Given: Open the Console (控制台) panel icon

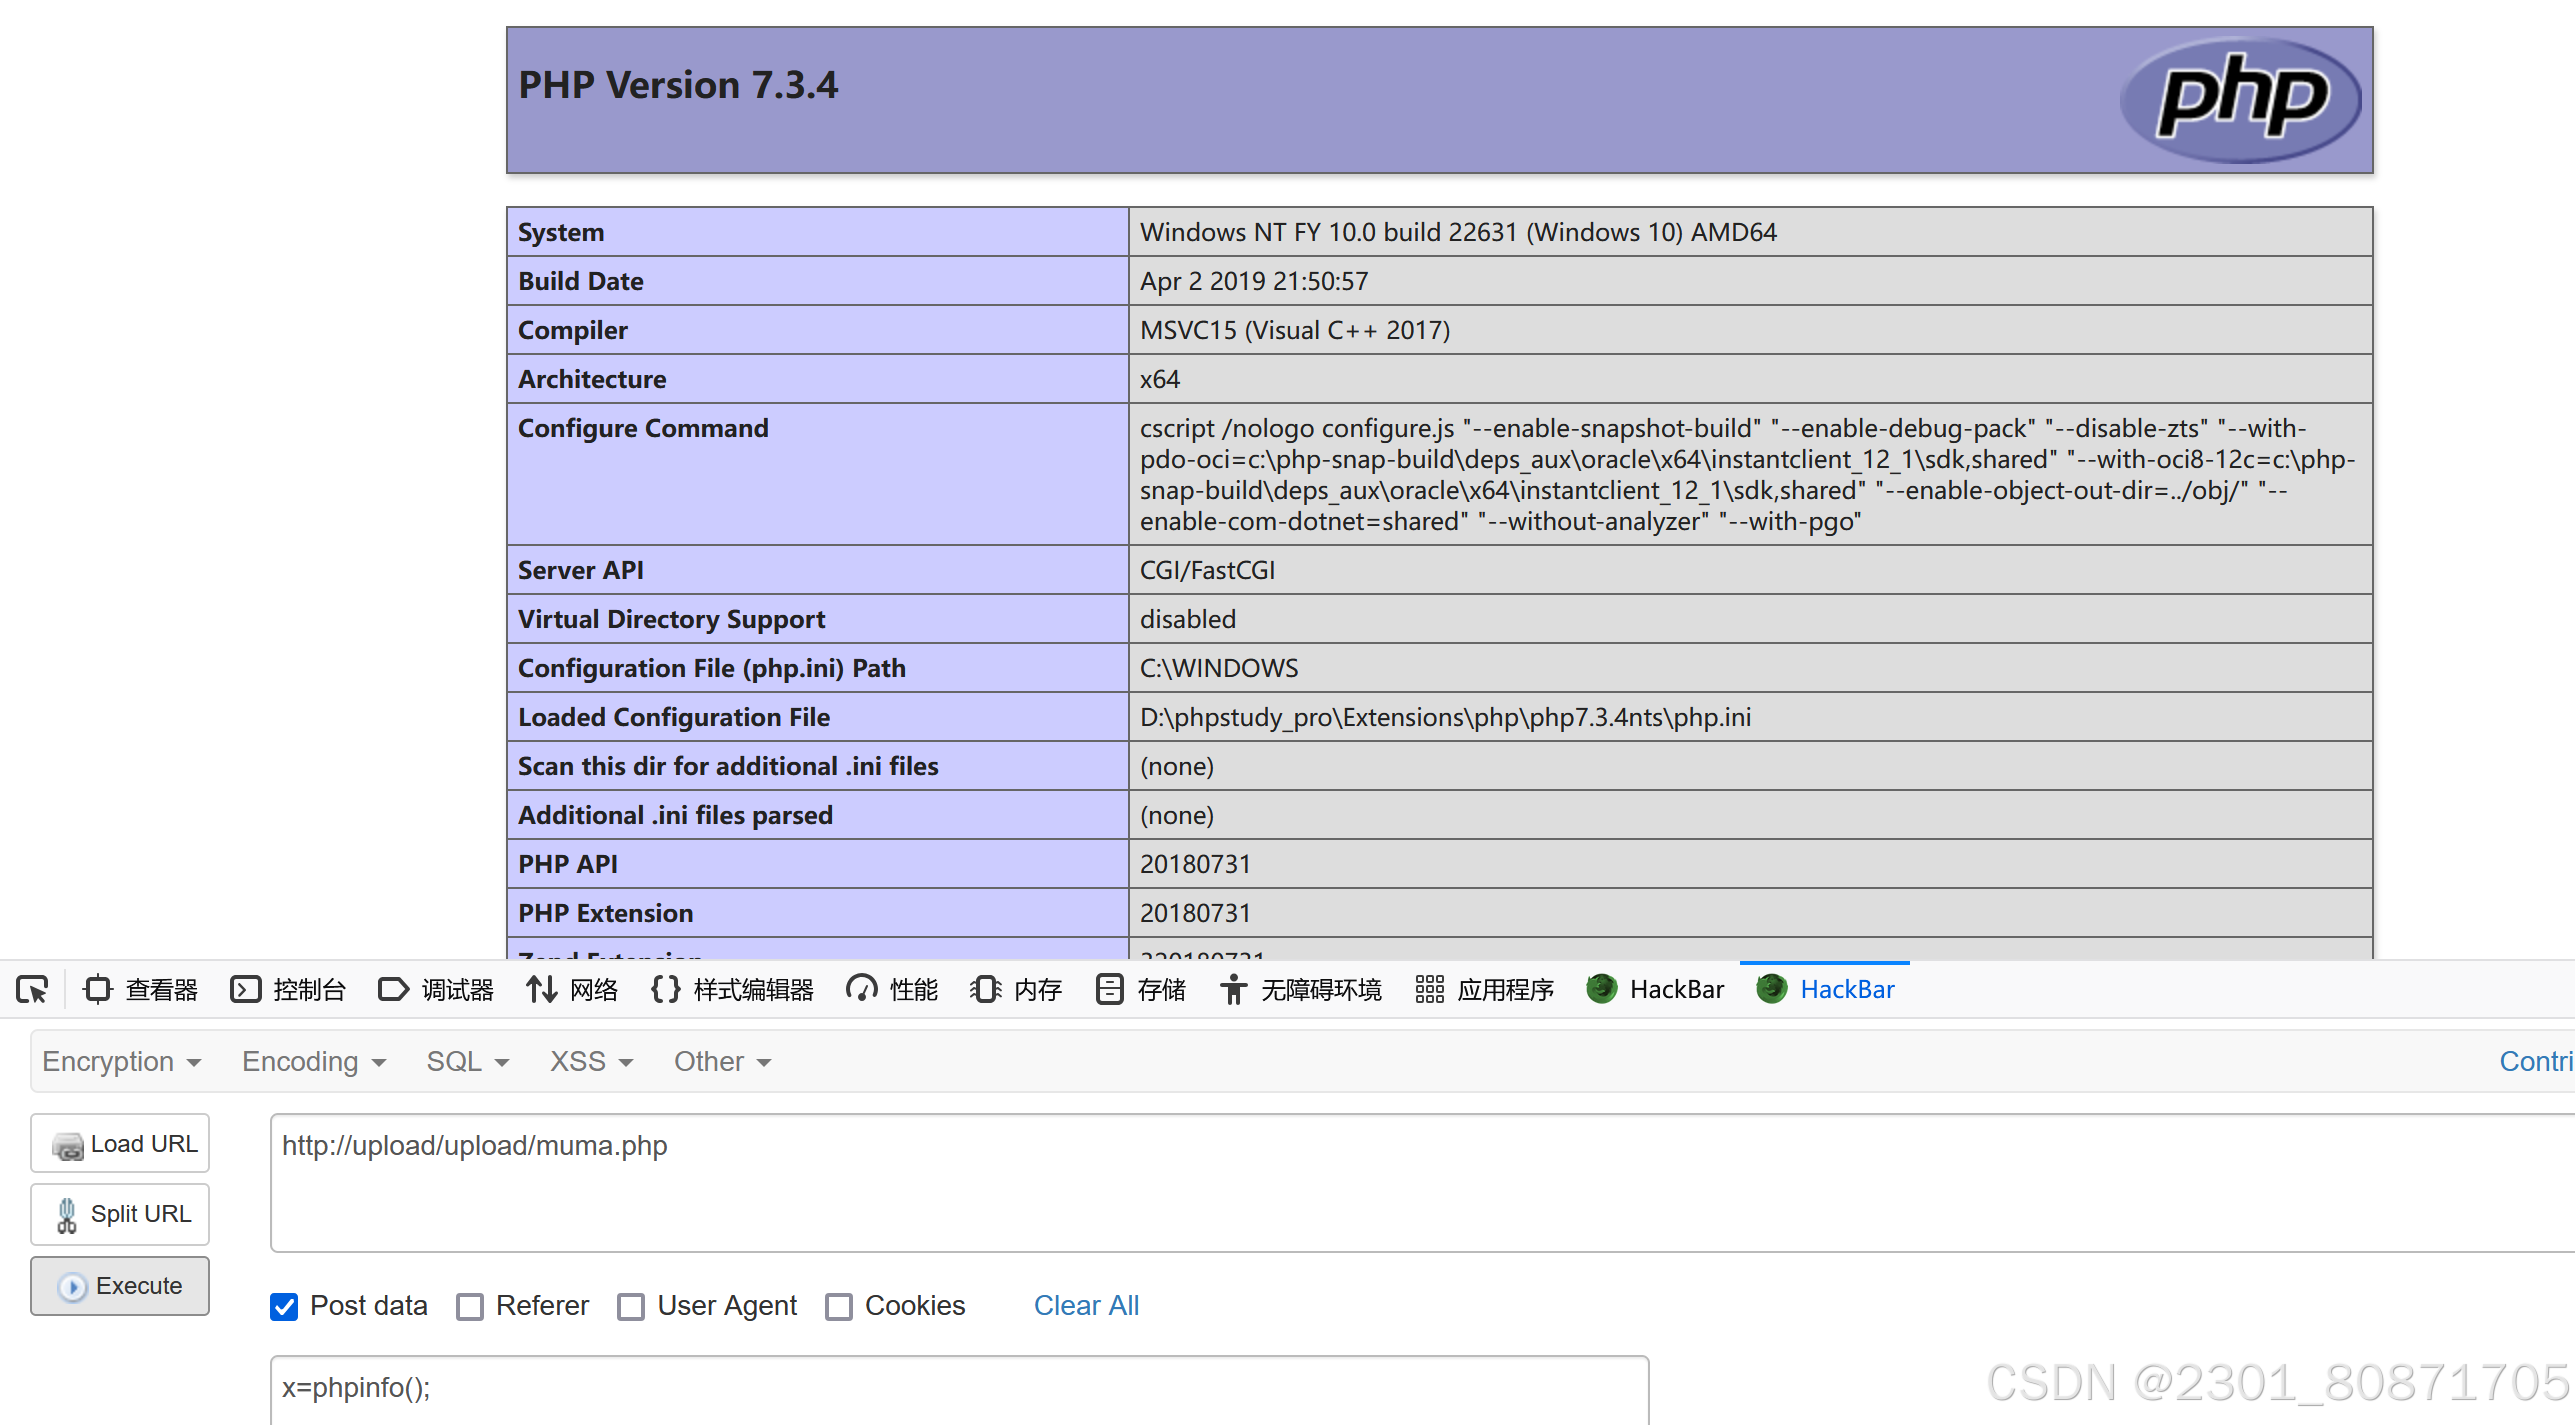Looking at the screenshot, I should point(245,990).
